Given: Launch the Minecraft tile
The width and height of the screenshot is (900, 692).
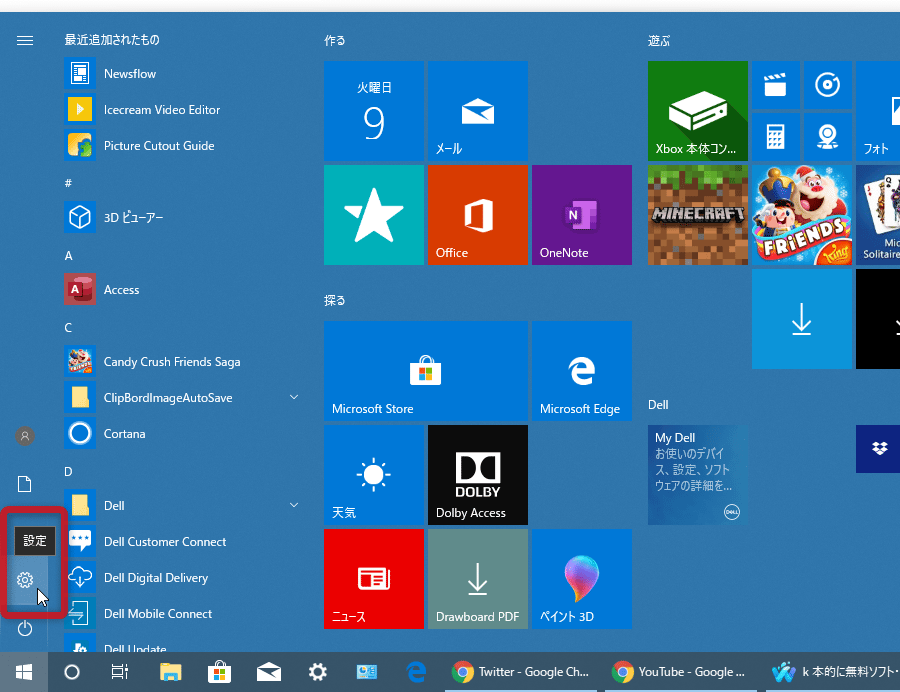Looking at the screenshot, I should [x=697, y=215].
